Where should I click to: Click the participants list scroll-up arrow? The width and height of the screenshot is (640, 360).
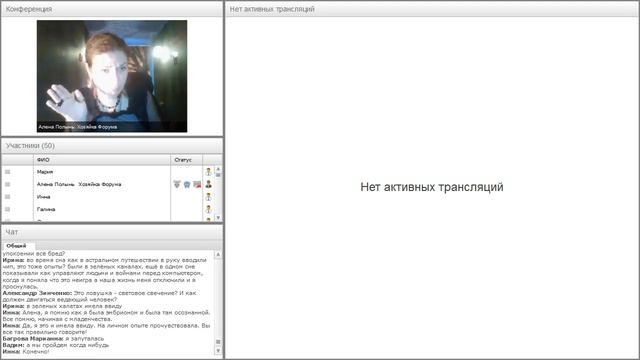pyautogui.click(x=218, y=169)
